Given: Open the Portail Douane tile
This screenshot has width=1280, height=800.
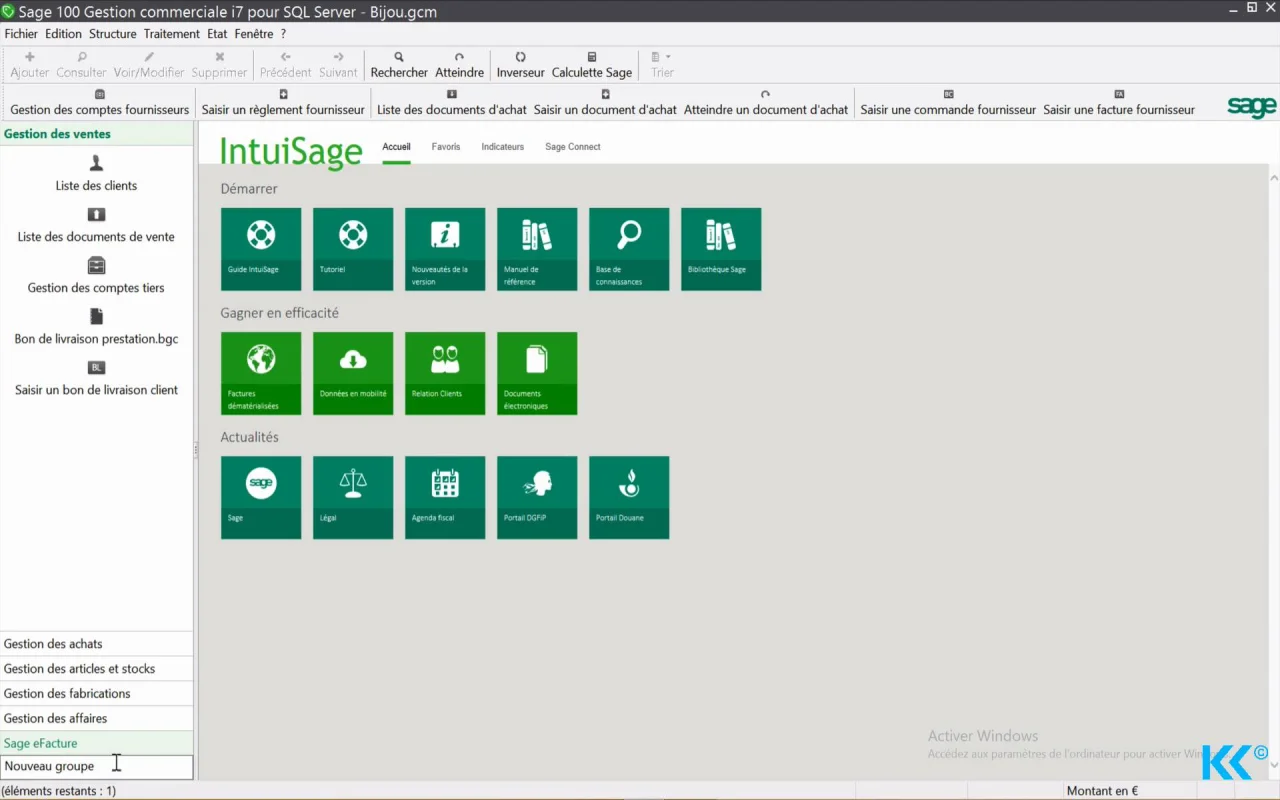Looking at the screenshot, I should 629,497.
